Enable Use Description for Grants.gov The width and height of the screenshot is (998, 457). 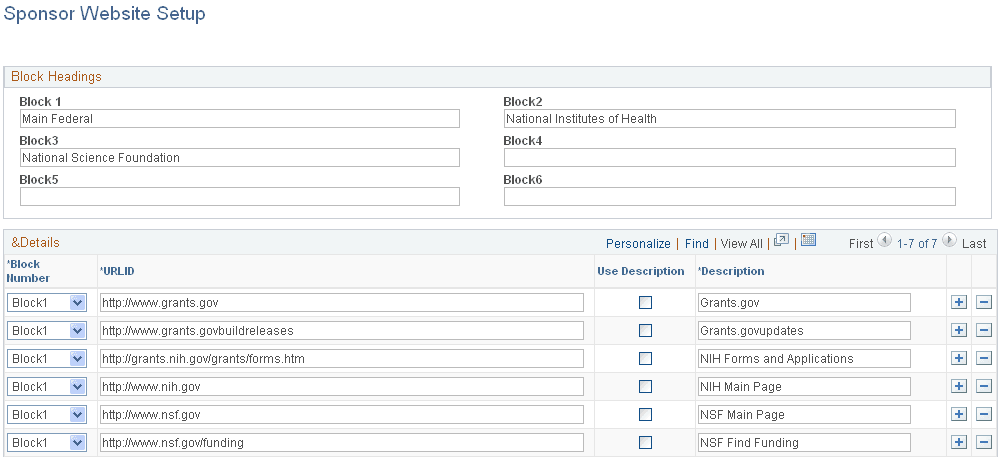click(645, 302)
